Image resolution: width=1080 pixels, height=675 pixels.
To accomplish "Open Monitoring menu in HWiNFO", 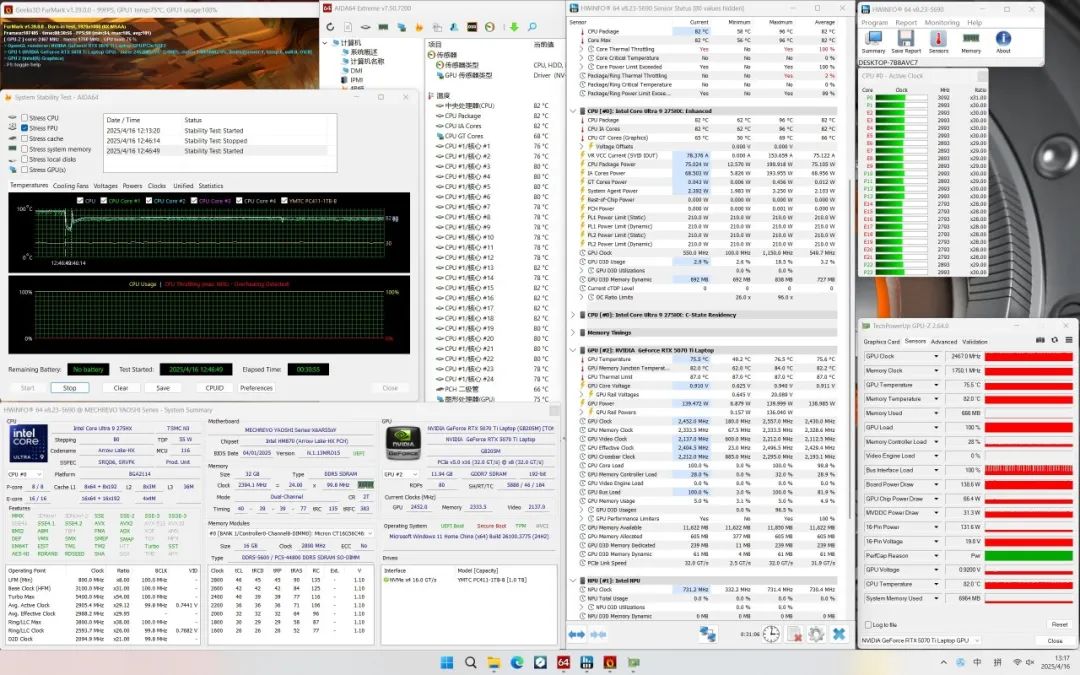I will 942,23.
